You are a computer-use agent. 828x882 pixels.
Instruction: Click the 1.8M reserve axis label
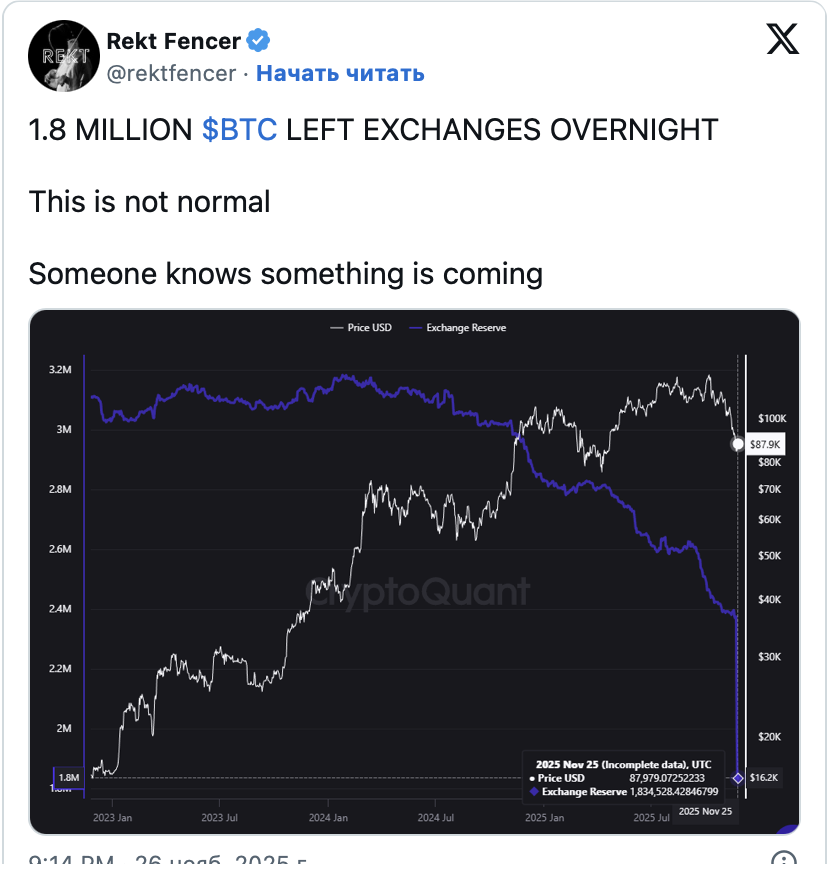pyautogui.click(x=69, y=778)
